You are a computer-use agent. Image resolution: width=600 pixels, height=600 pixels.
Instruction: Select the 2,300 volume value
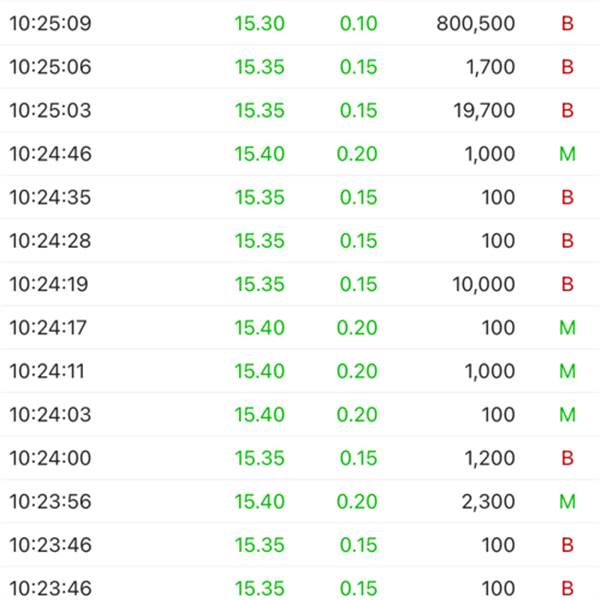[488, 502]
